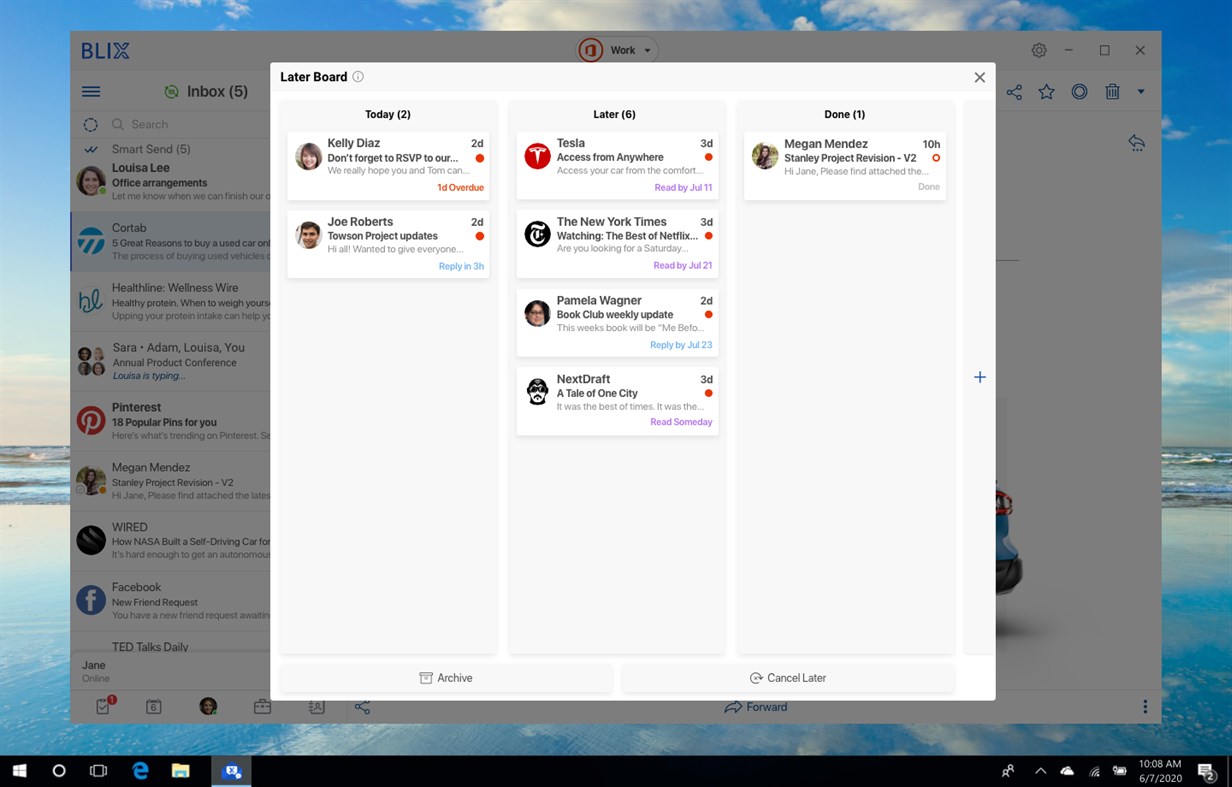
Task: Open the Contacts list icon
Action: point(316,706)
